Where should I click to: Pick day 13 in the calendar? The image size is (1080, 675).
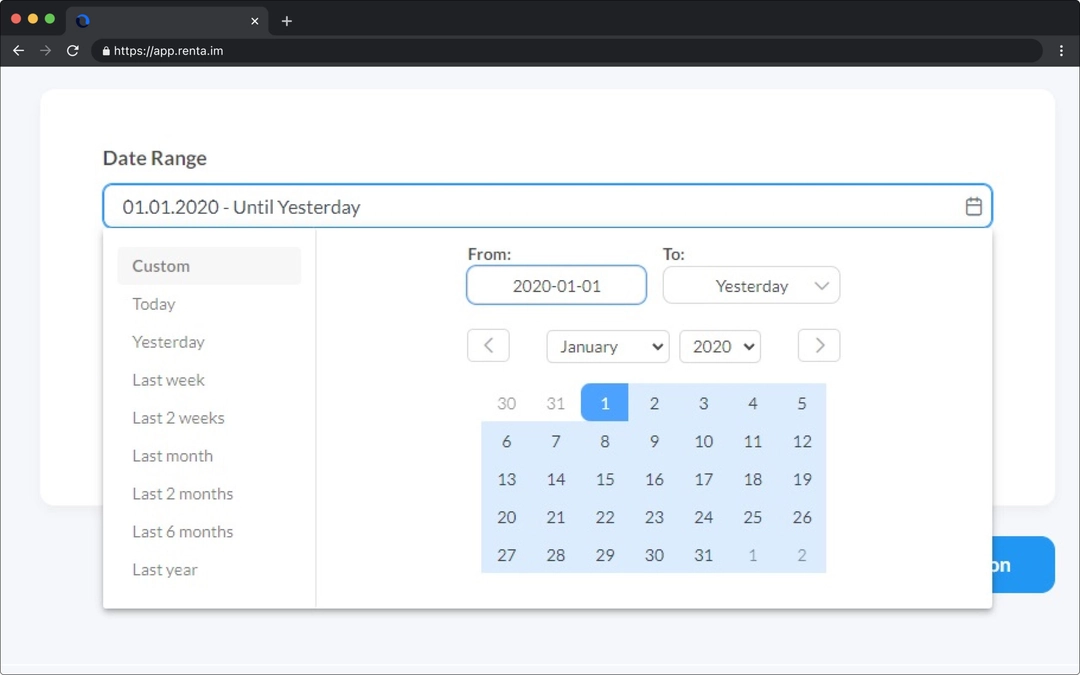click(506, 479)
